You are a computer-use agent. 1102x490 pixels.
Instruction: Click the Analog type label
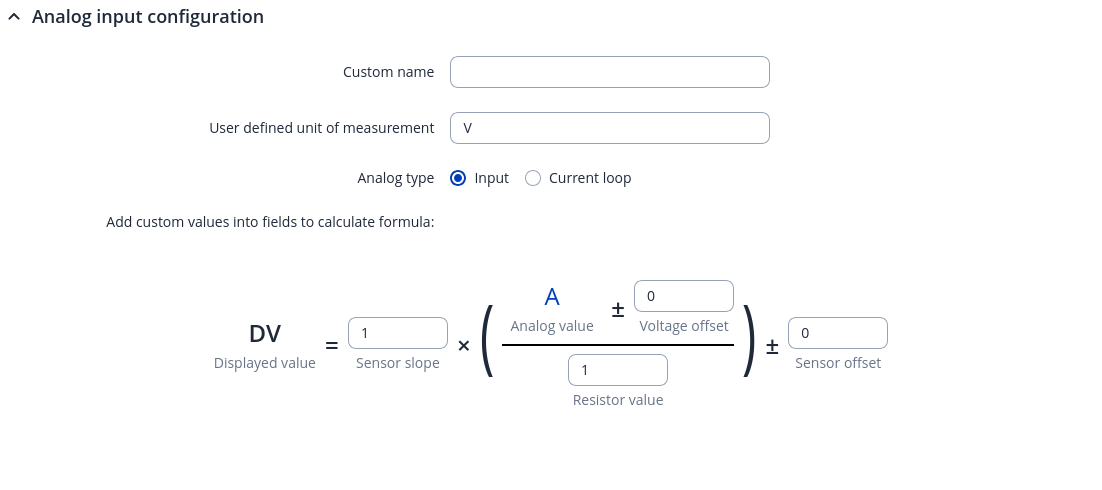point(395,178)
